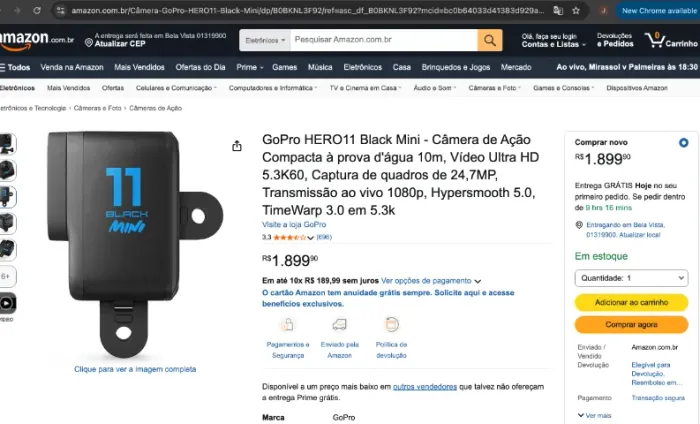Open Contas e Listas account menu
Screen dimensions: 700x424
[x=553, y=40]
